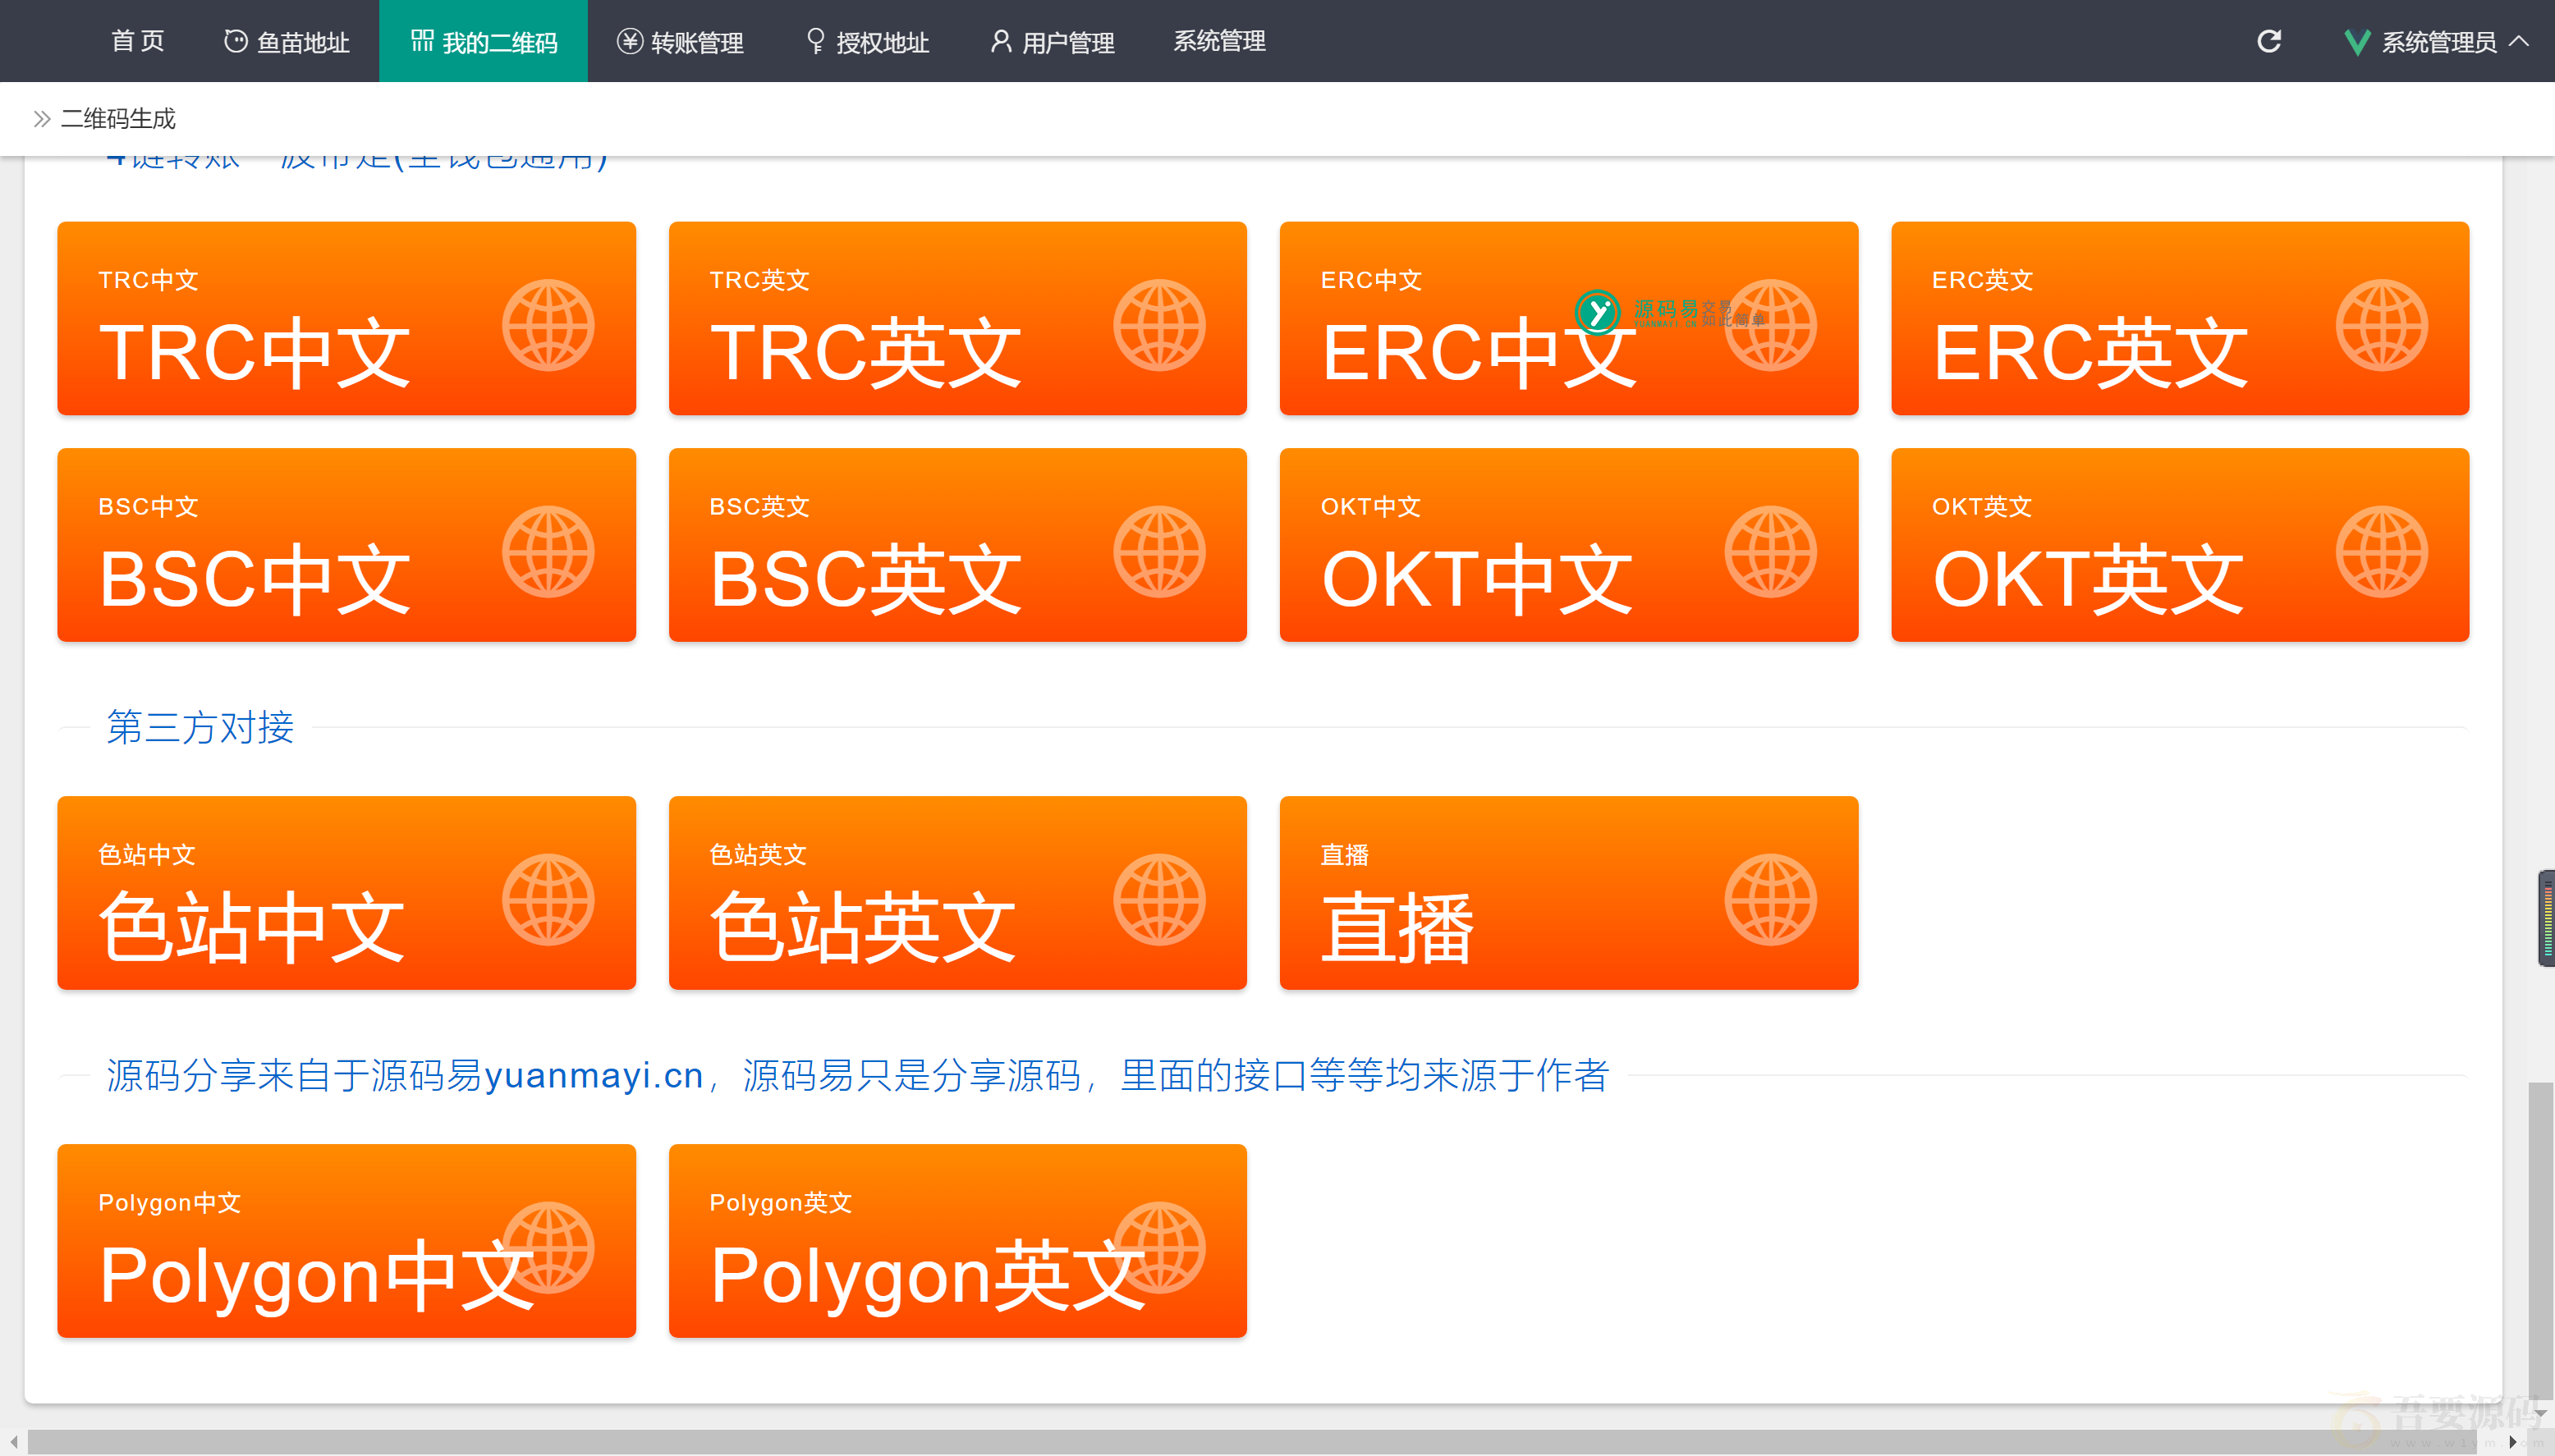
Task: Open the BSC中文 card
Action: 346,545
